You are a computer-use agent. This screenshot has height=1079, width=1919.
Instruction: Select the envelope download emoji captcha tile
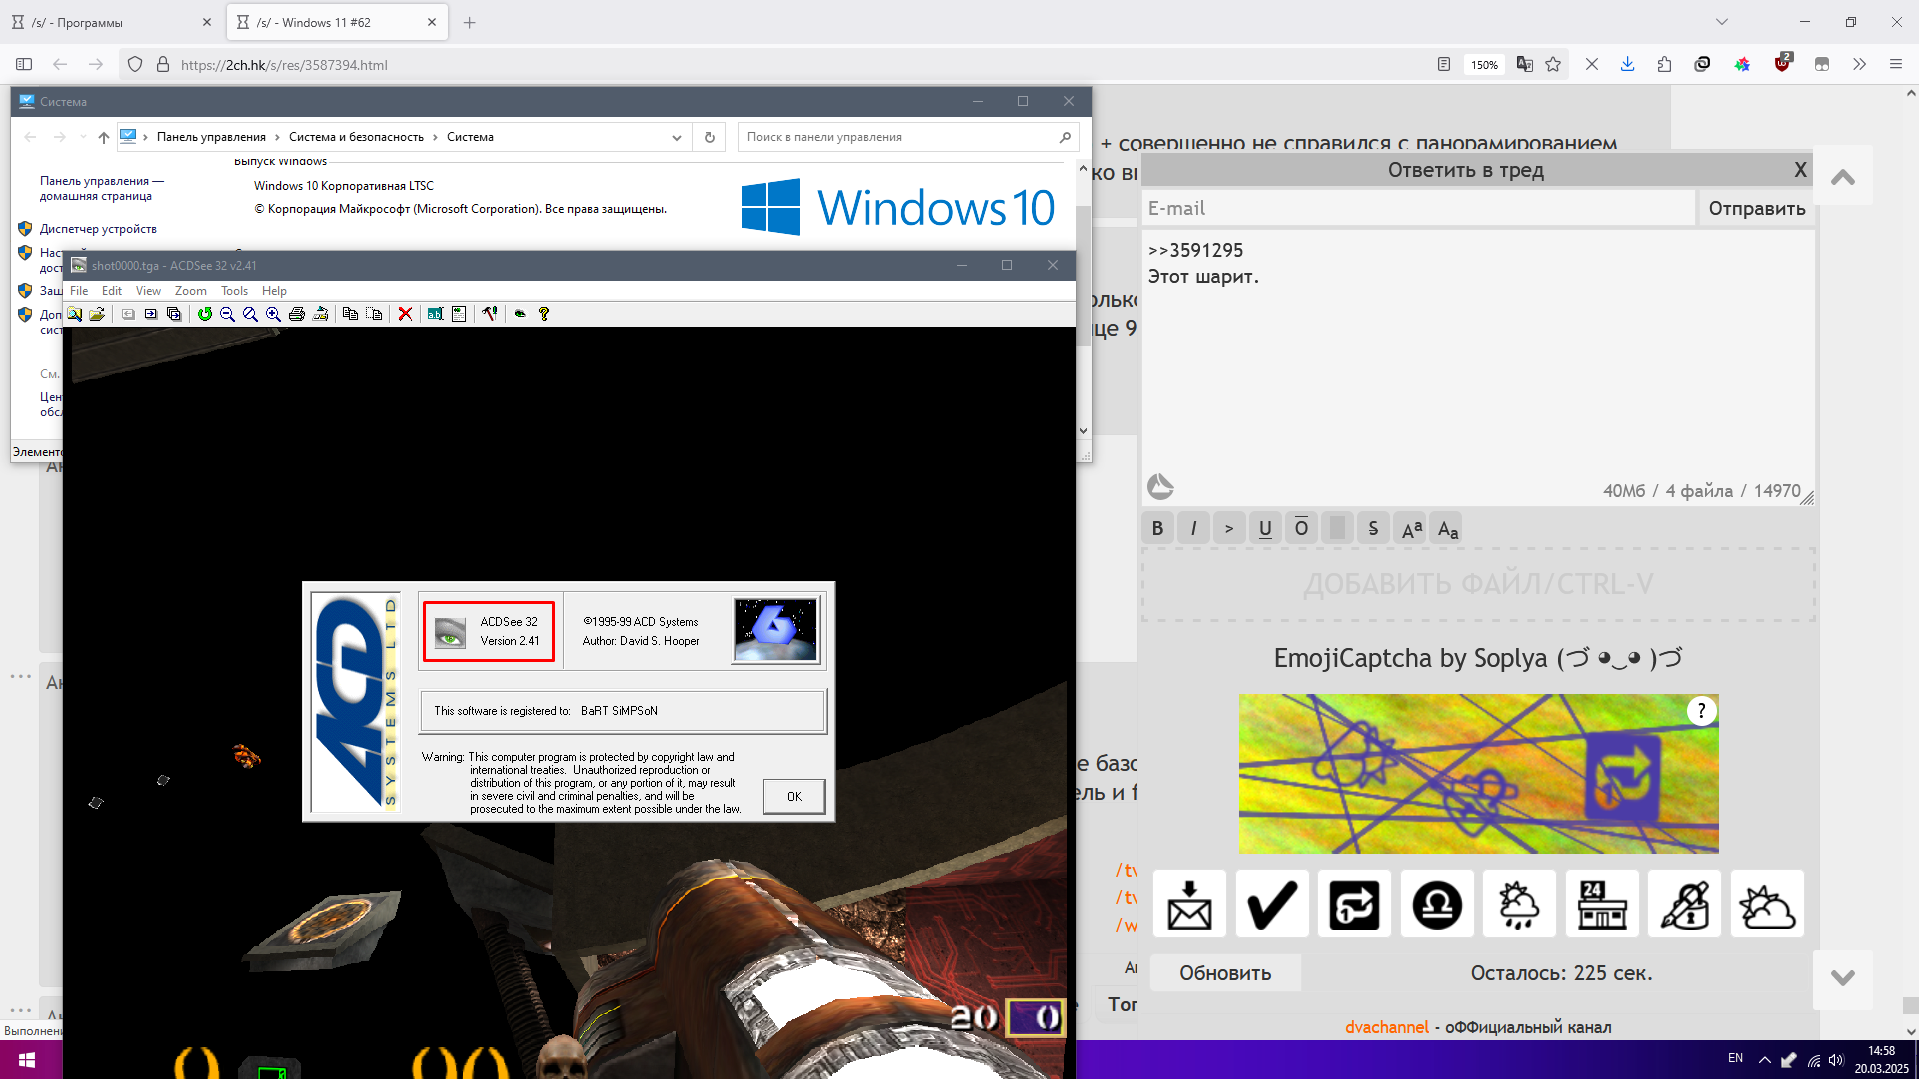click(x=1189, y=904)
